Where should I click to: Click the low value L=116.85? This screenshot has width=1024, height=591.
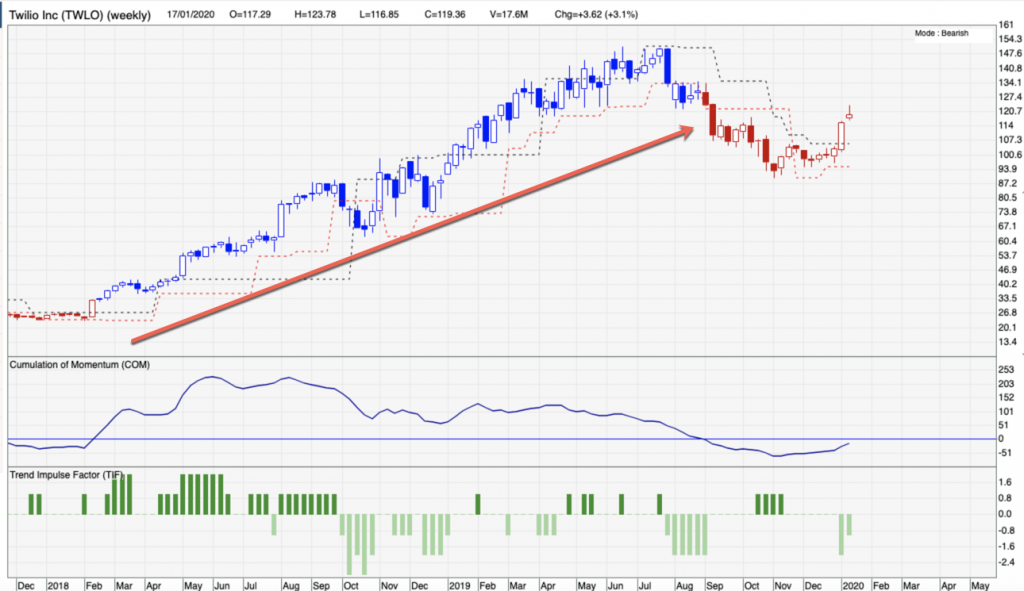[x=379, y=14]
